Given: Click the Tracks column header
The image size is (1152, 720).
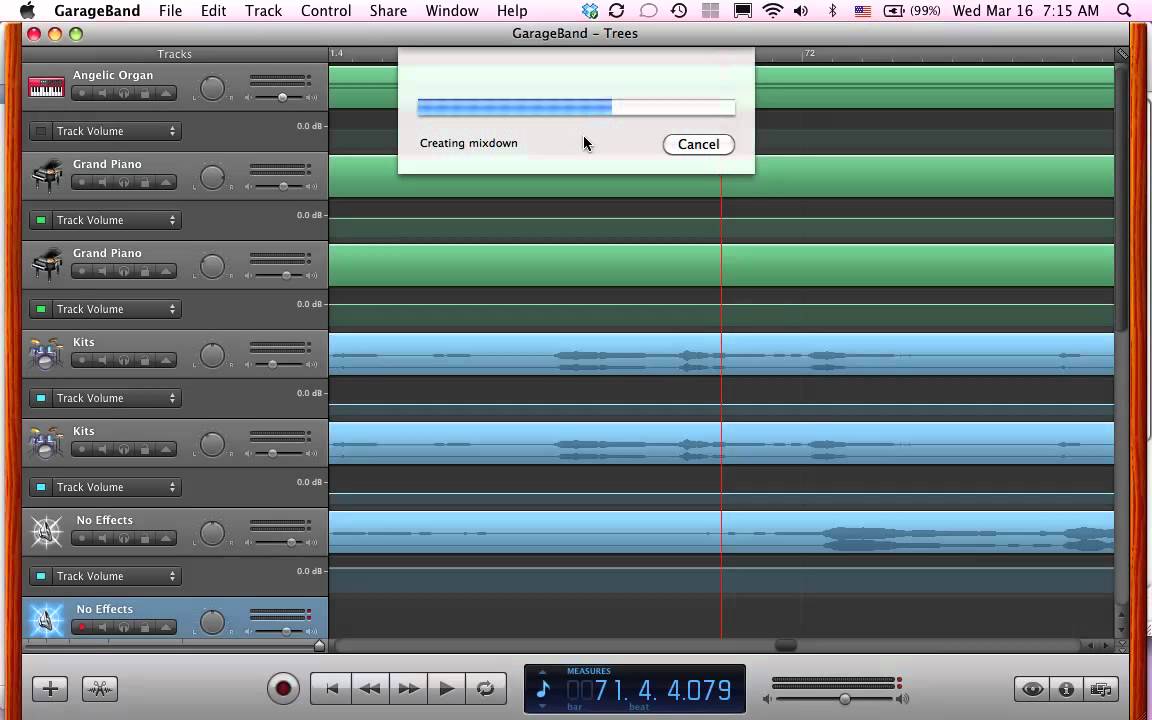Looking at the screenshot, I should point(175,54).
